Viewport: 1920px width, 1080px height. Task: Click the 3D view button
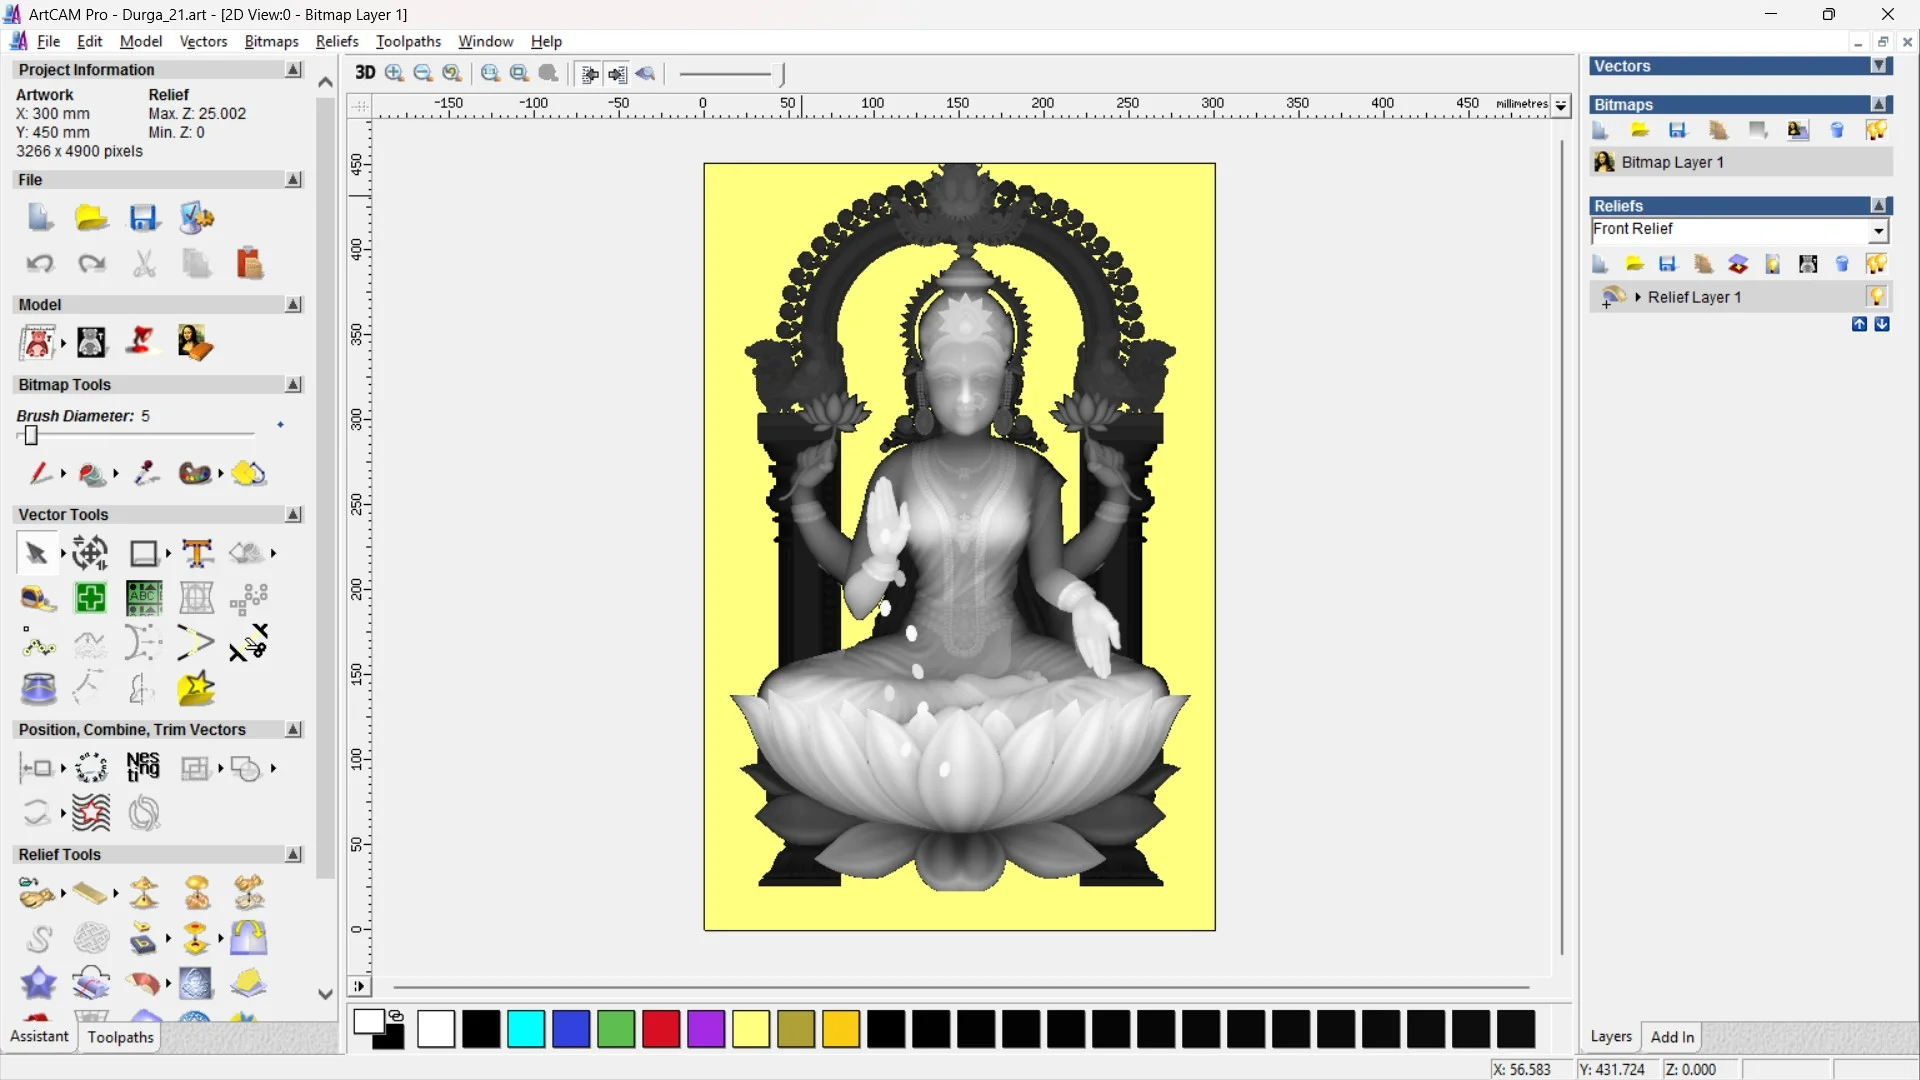[365, 73]
